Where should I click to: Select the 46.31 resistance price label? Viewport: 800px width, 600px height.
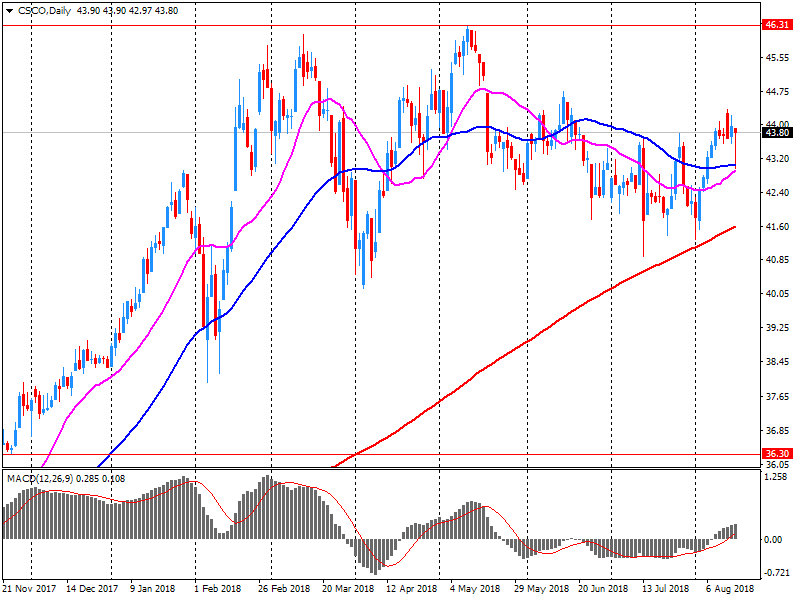(x=777, y=24)
